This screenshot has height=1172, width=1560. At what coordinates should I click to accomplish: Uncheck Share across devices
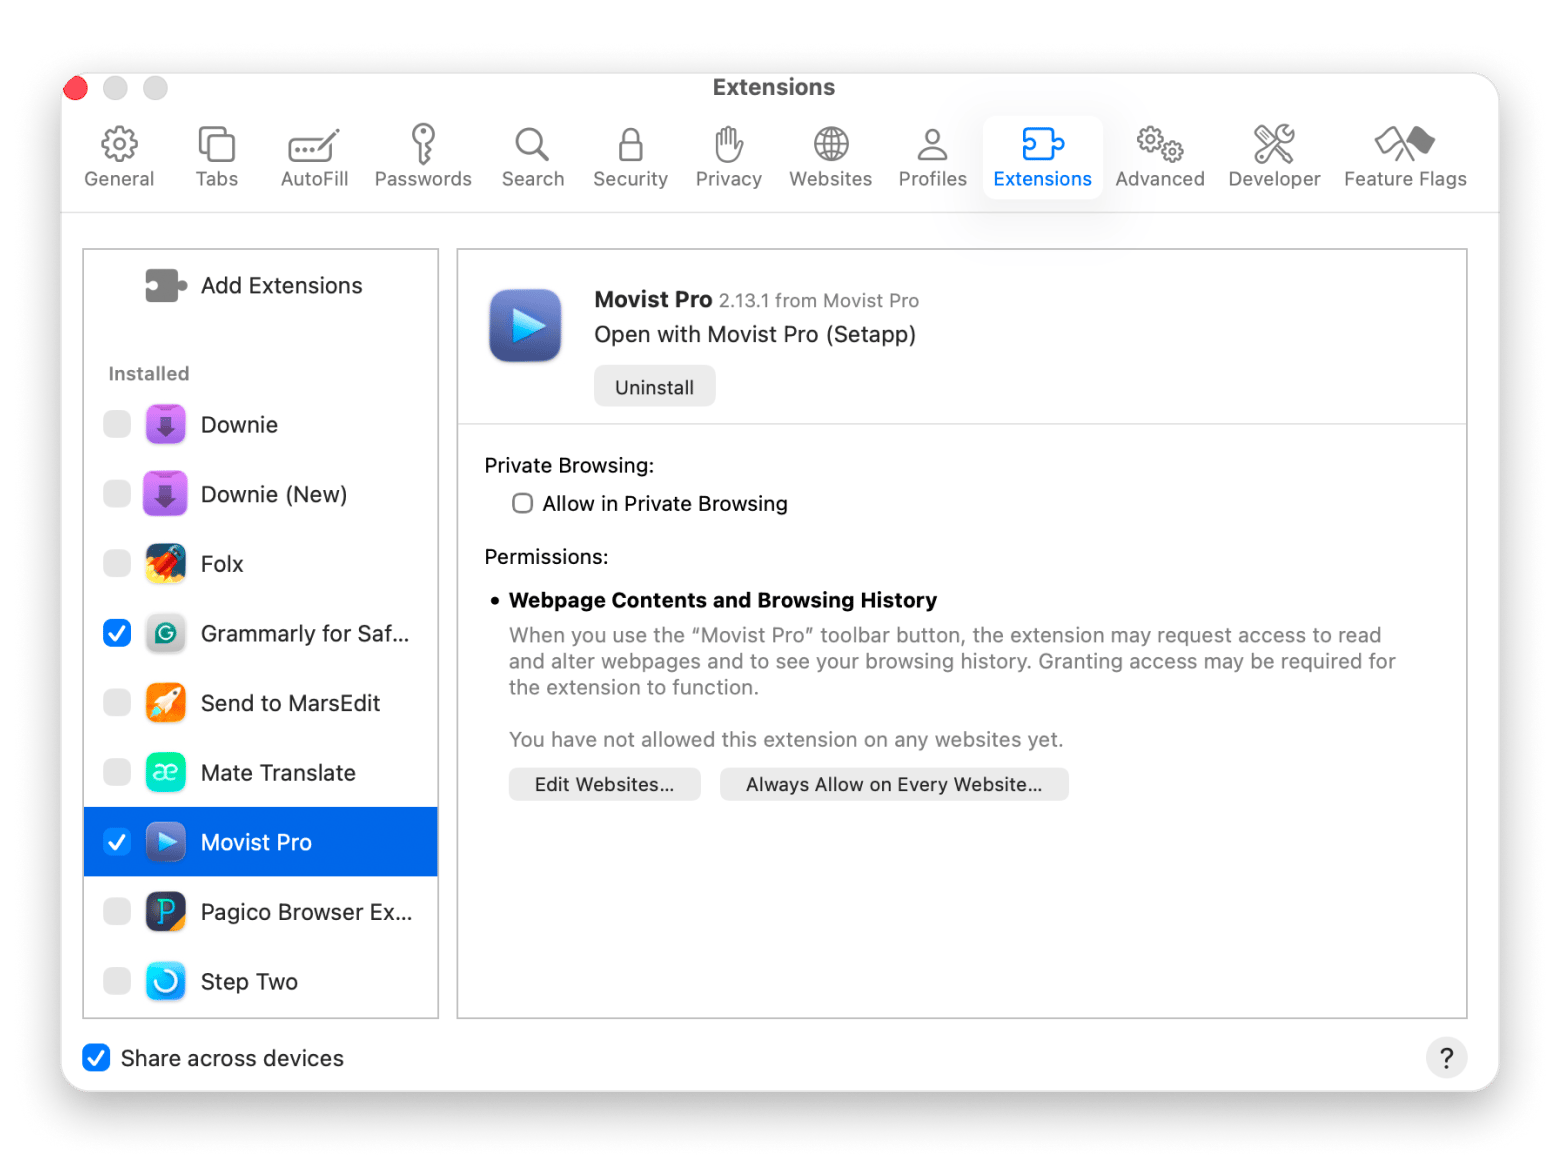coord(96,1058)
